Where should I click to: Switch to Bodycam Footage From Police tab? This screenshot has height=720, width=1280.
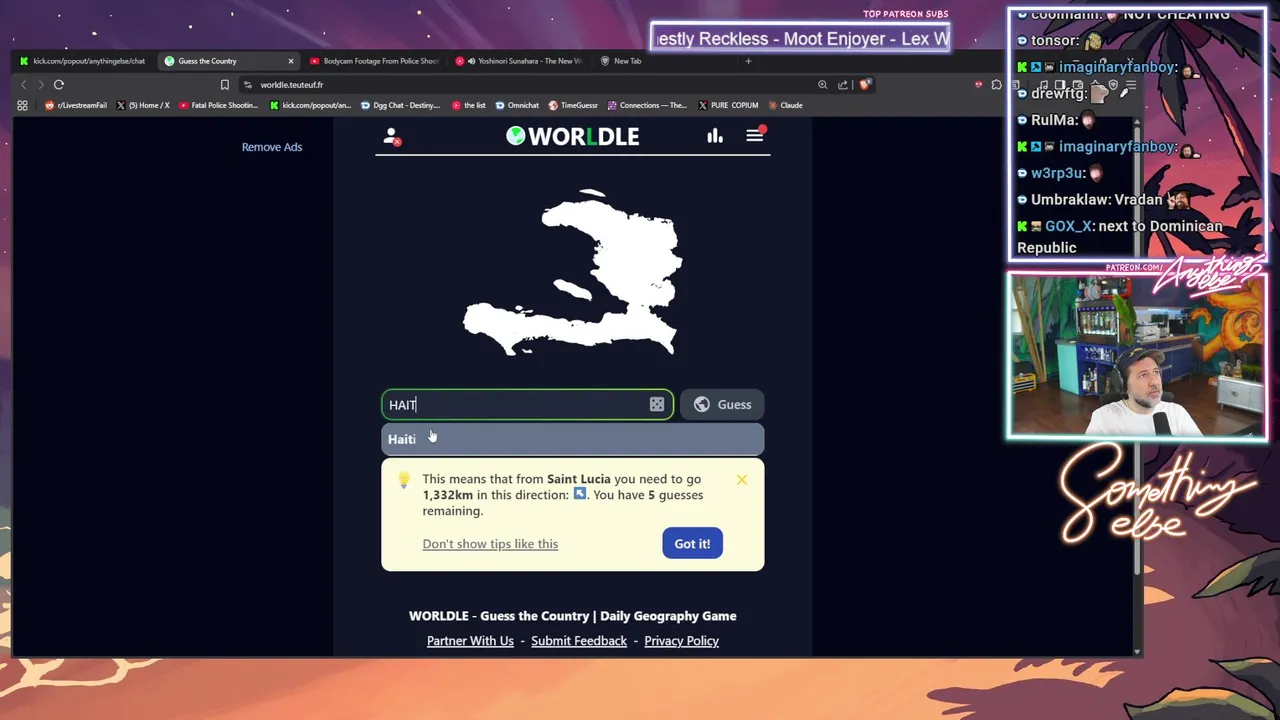coord(373,61)
